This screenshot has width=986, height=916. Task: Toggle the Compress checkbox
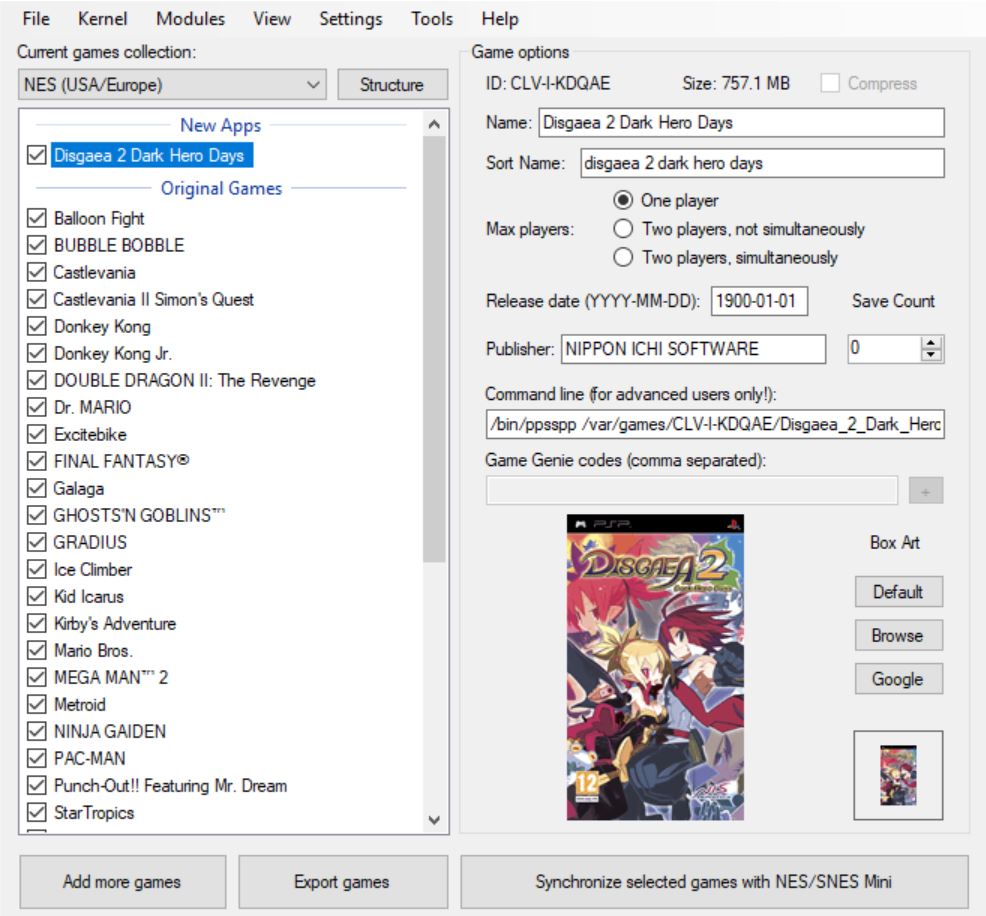coord(830,83)
